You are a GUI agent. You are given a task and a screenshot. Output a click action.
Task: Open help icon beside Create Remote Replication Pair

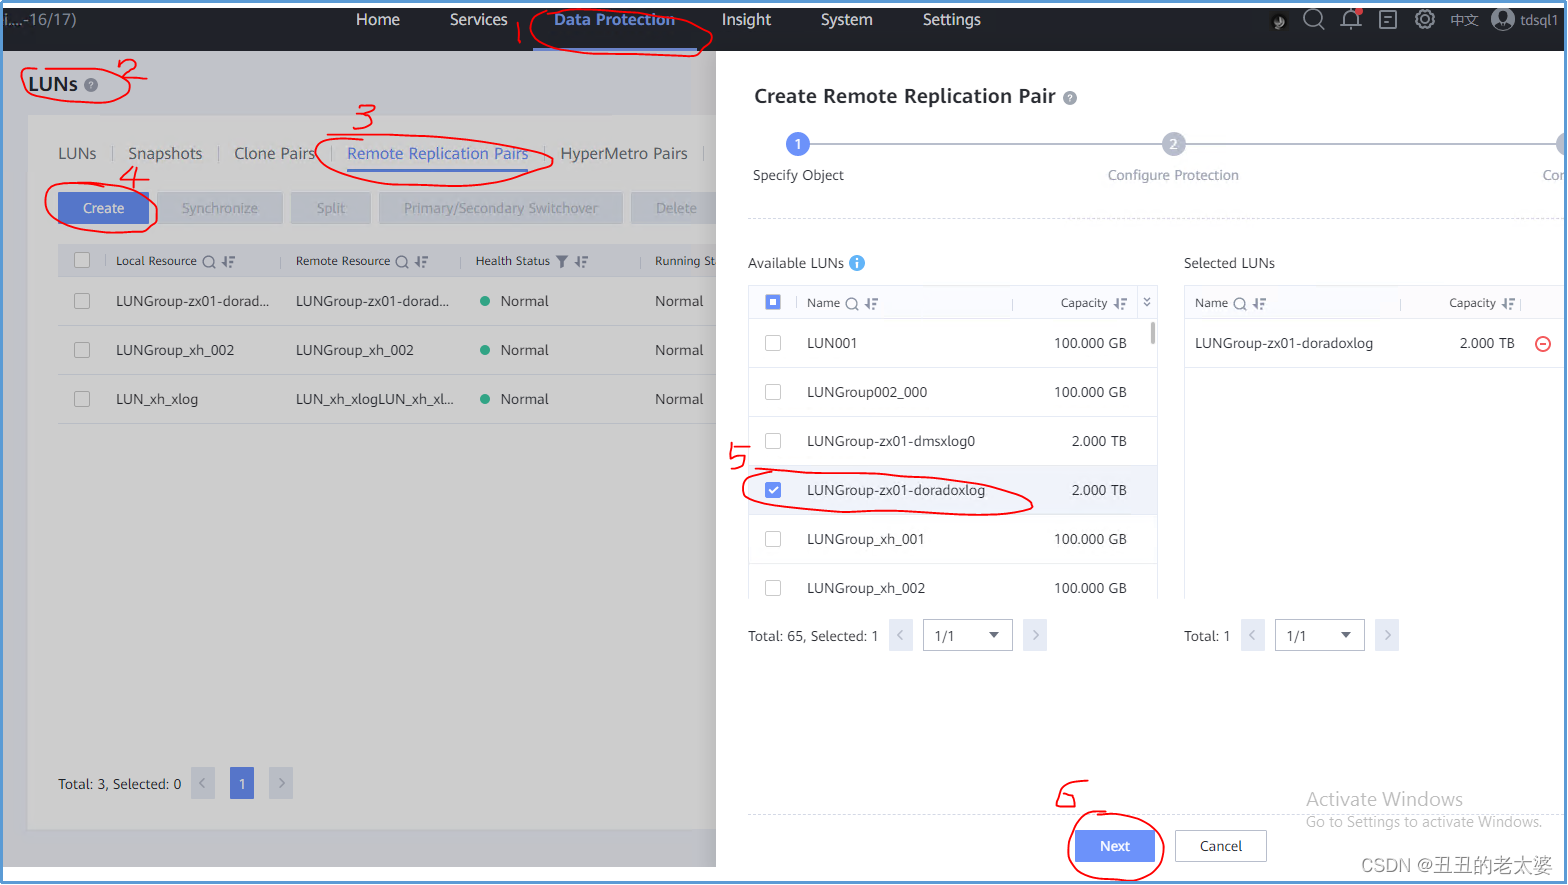[x=1070, y=98]
